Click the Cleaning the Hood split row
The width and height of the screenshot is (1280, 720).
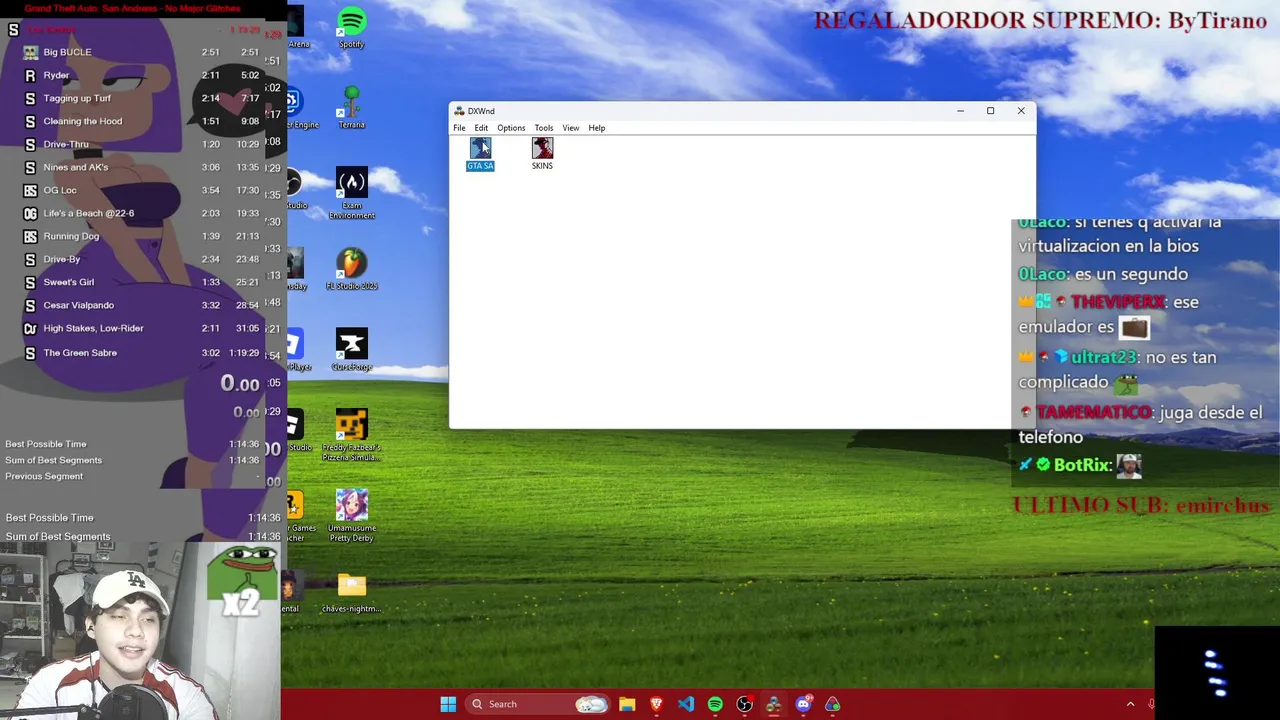point(140,121)
